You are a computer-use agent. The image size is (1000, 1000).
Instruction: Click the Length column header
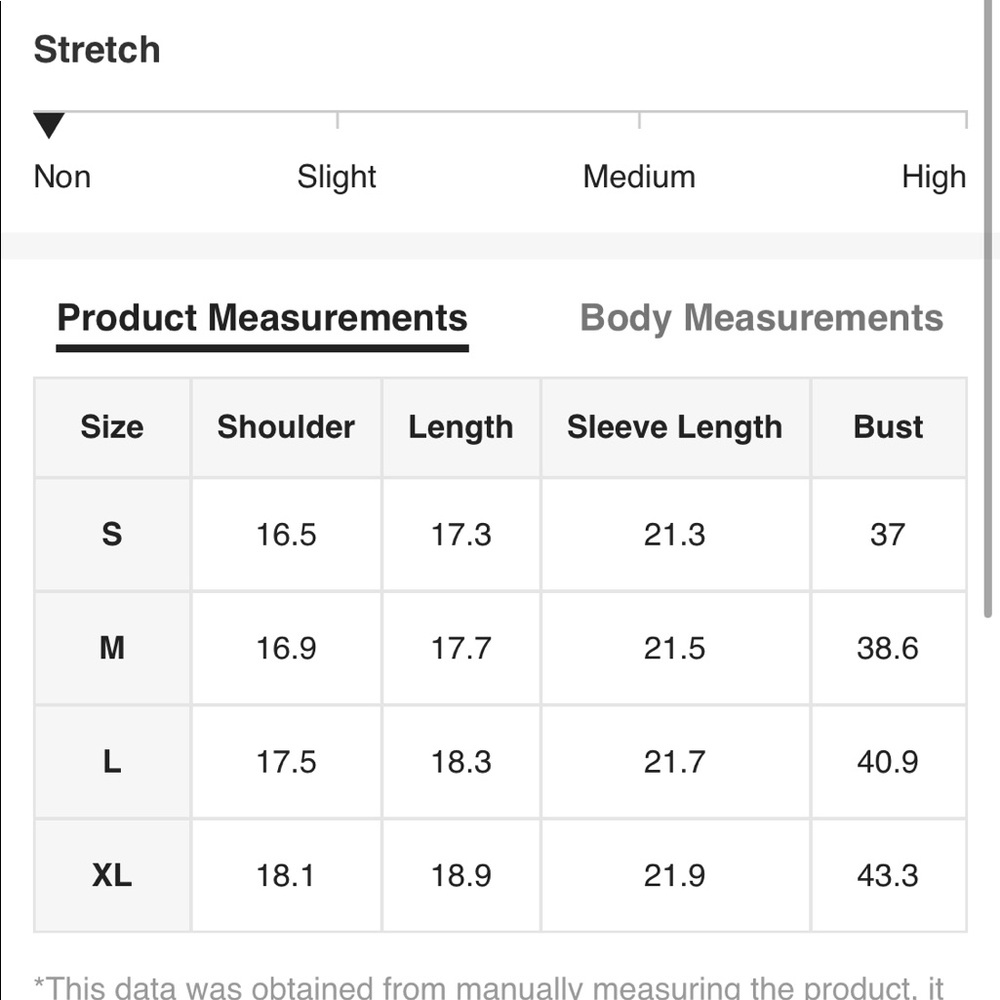[x=461, y=427]
